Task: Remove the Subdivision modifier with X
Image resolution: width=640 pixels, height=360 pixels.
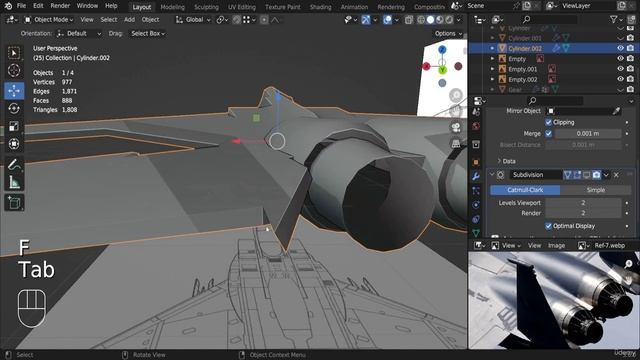Action: pos(616,175)
